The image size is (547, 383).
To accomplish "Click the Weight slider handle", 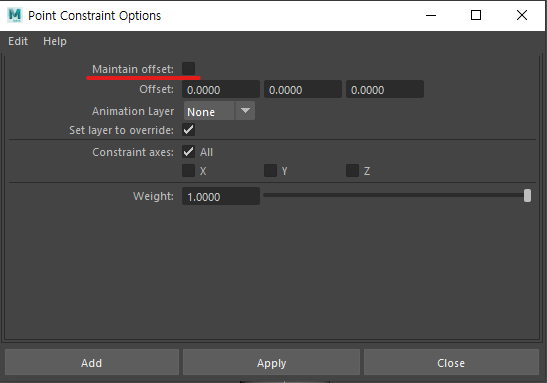I will pyautogui.click(x=527, y=196).
